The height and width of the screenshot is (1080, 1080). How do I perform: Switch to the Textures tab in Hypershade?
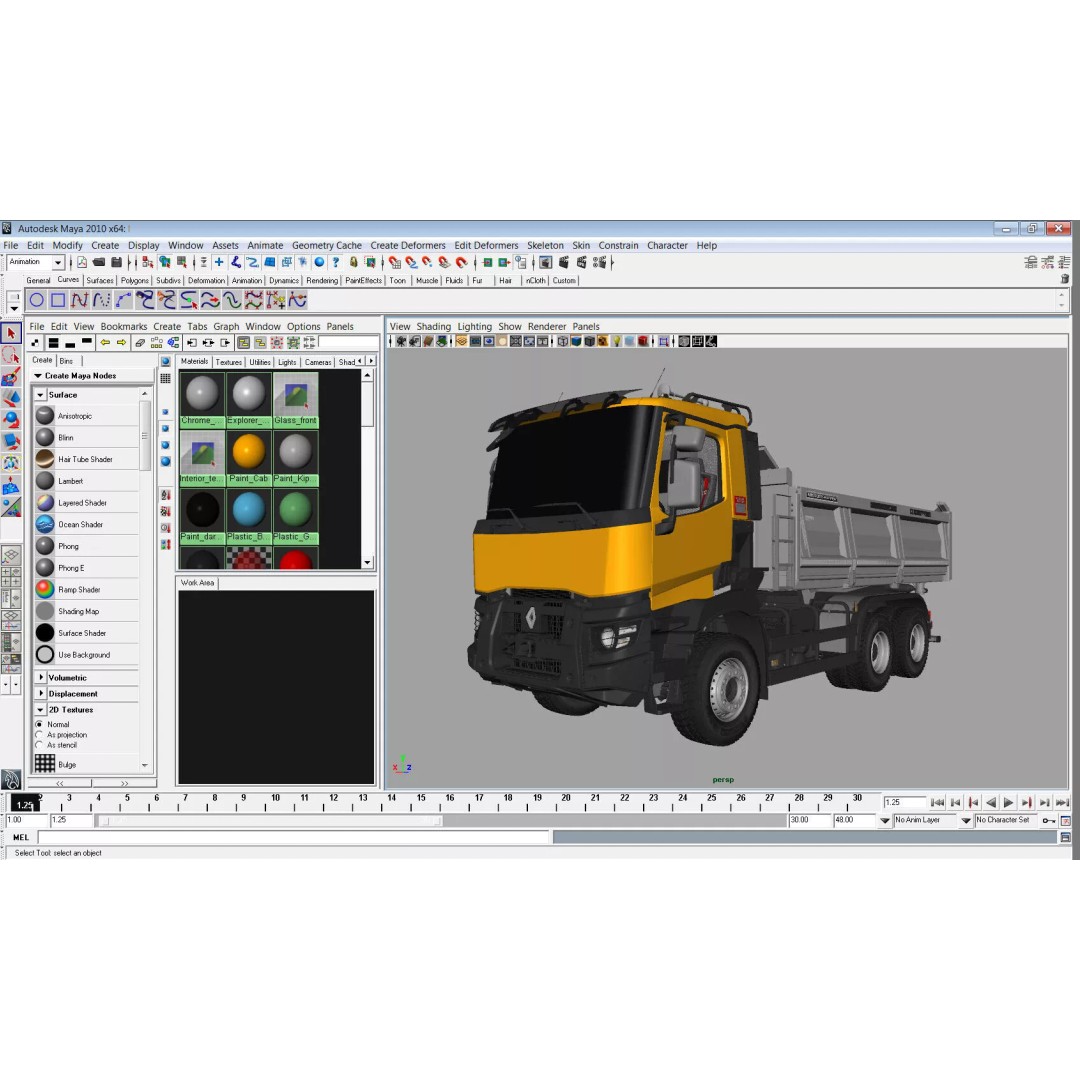click(x=229, y=362)
